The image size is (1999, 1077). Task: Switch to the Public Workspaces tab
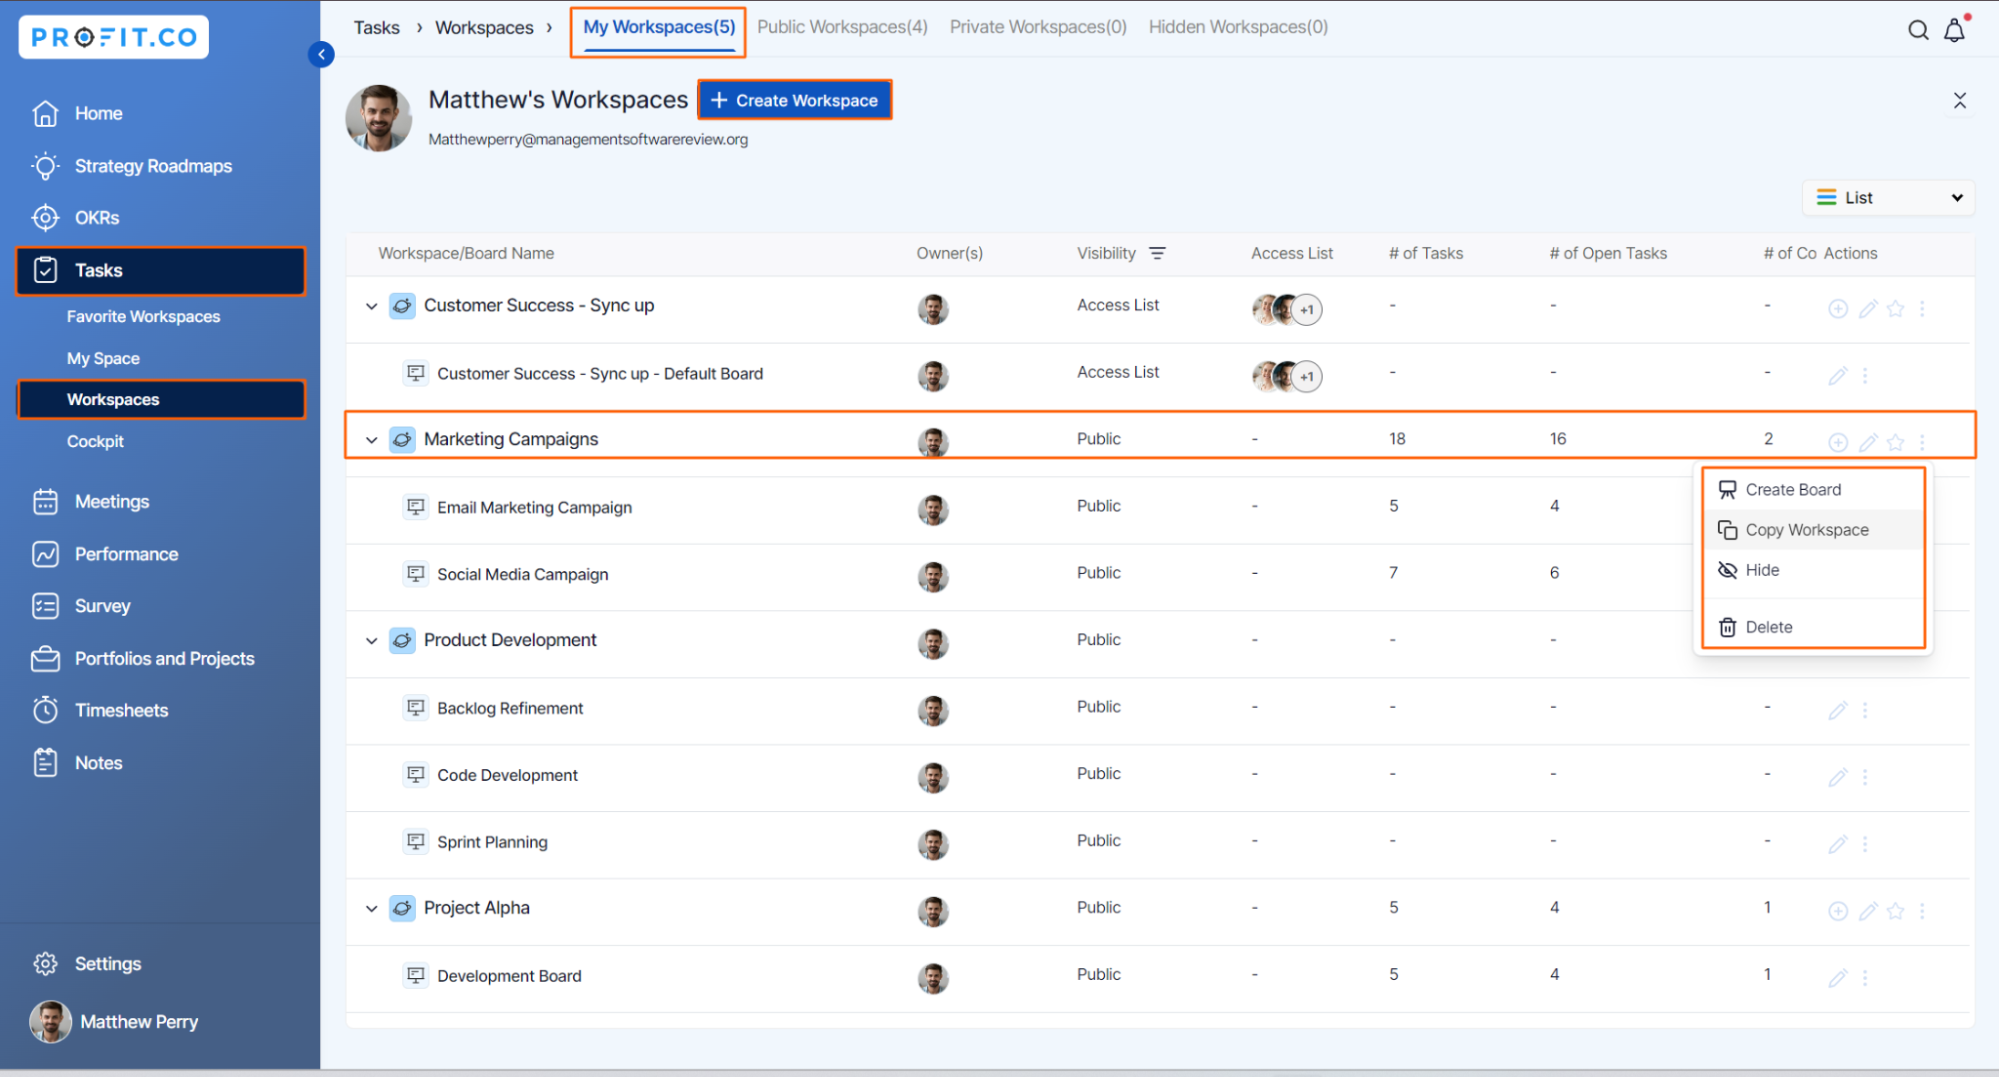[841, 27]
